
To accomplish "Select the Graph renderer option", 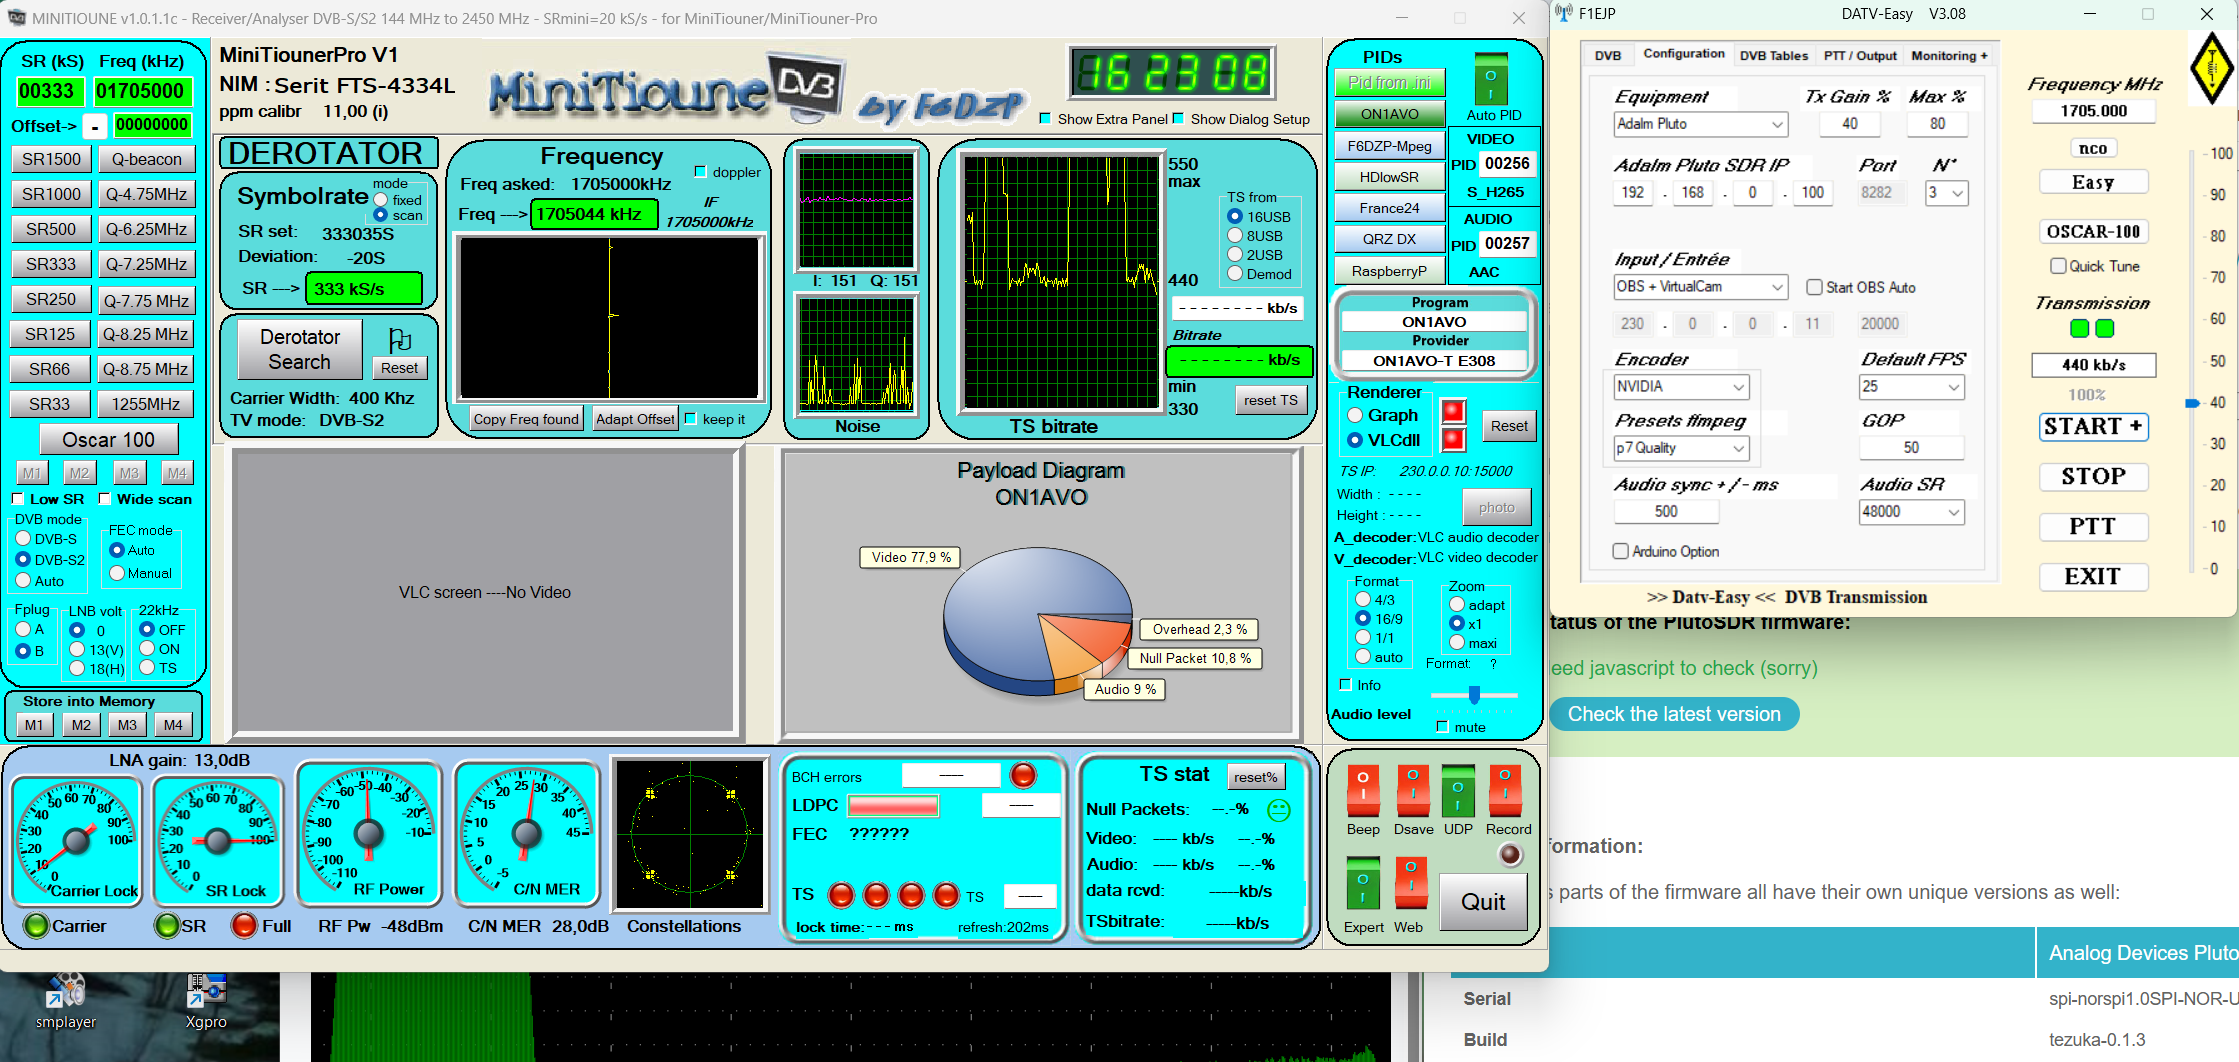I will coord(1355,415).
